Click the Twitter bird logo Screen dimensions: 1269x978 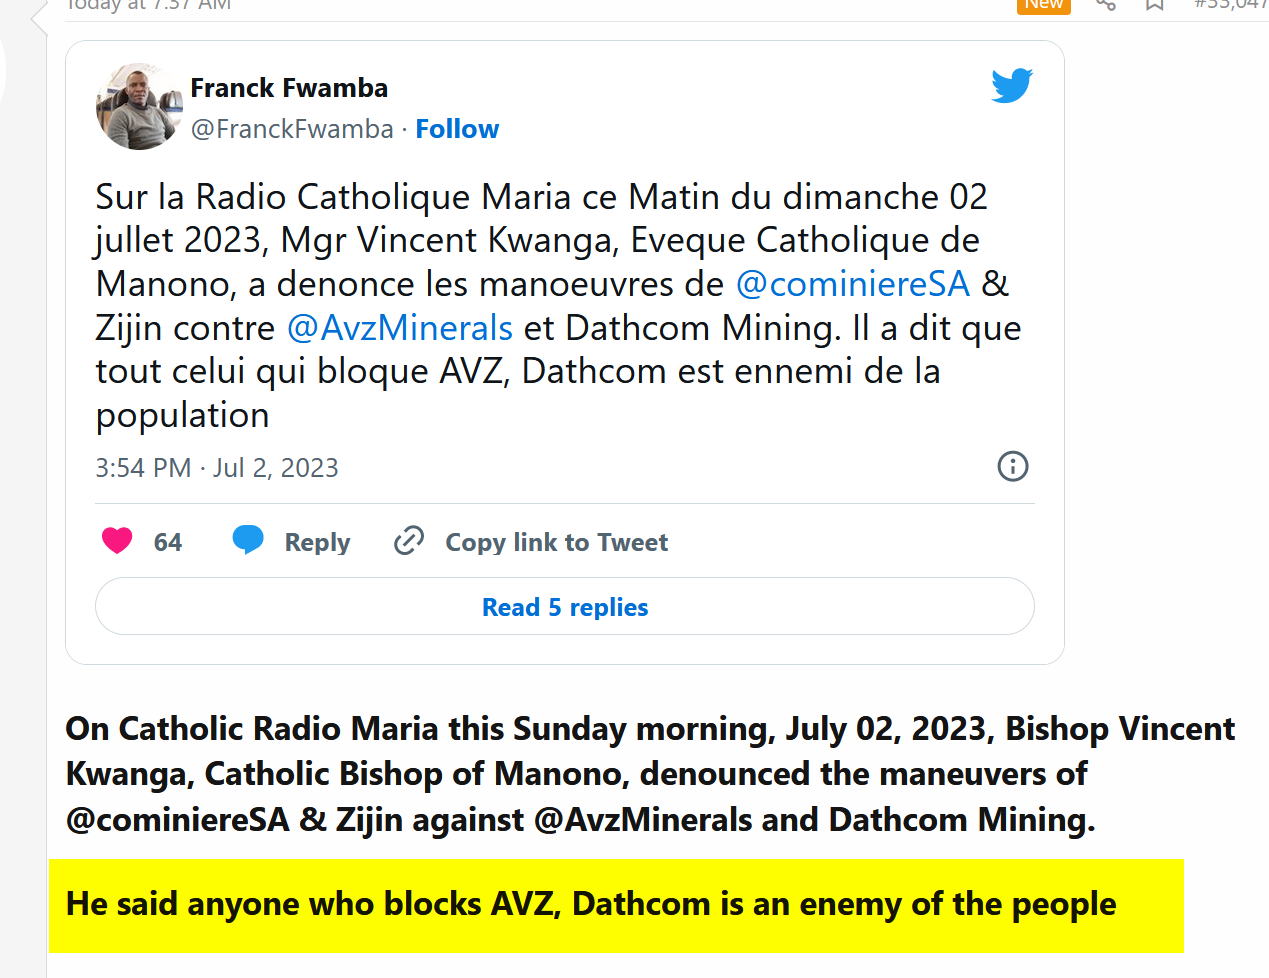click(1011, 86)
